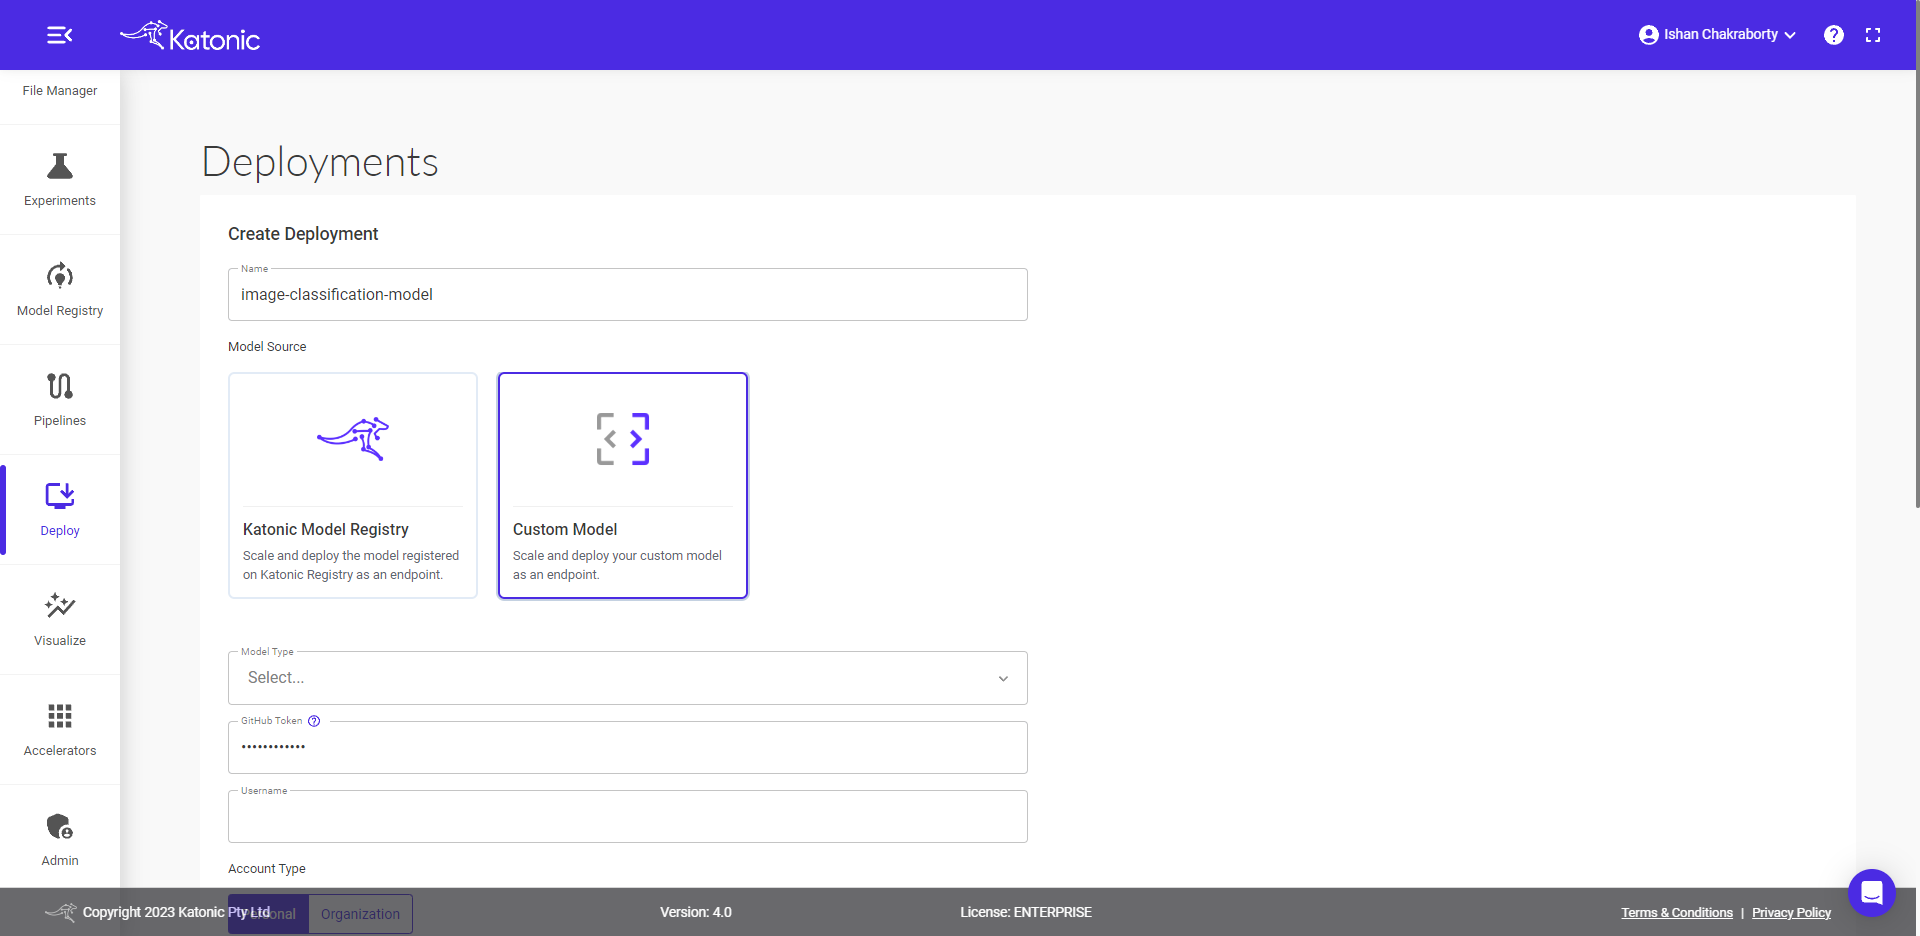Click the Deployments page heading
Viewport: 1920px width, 936px height.
coord(320,162)
